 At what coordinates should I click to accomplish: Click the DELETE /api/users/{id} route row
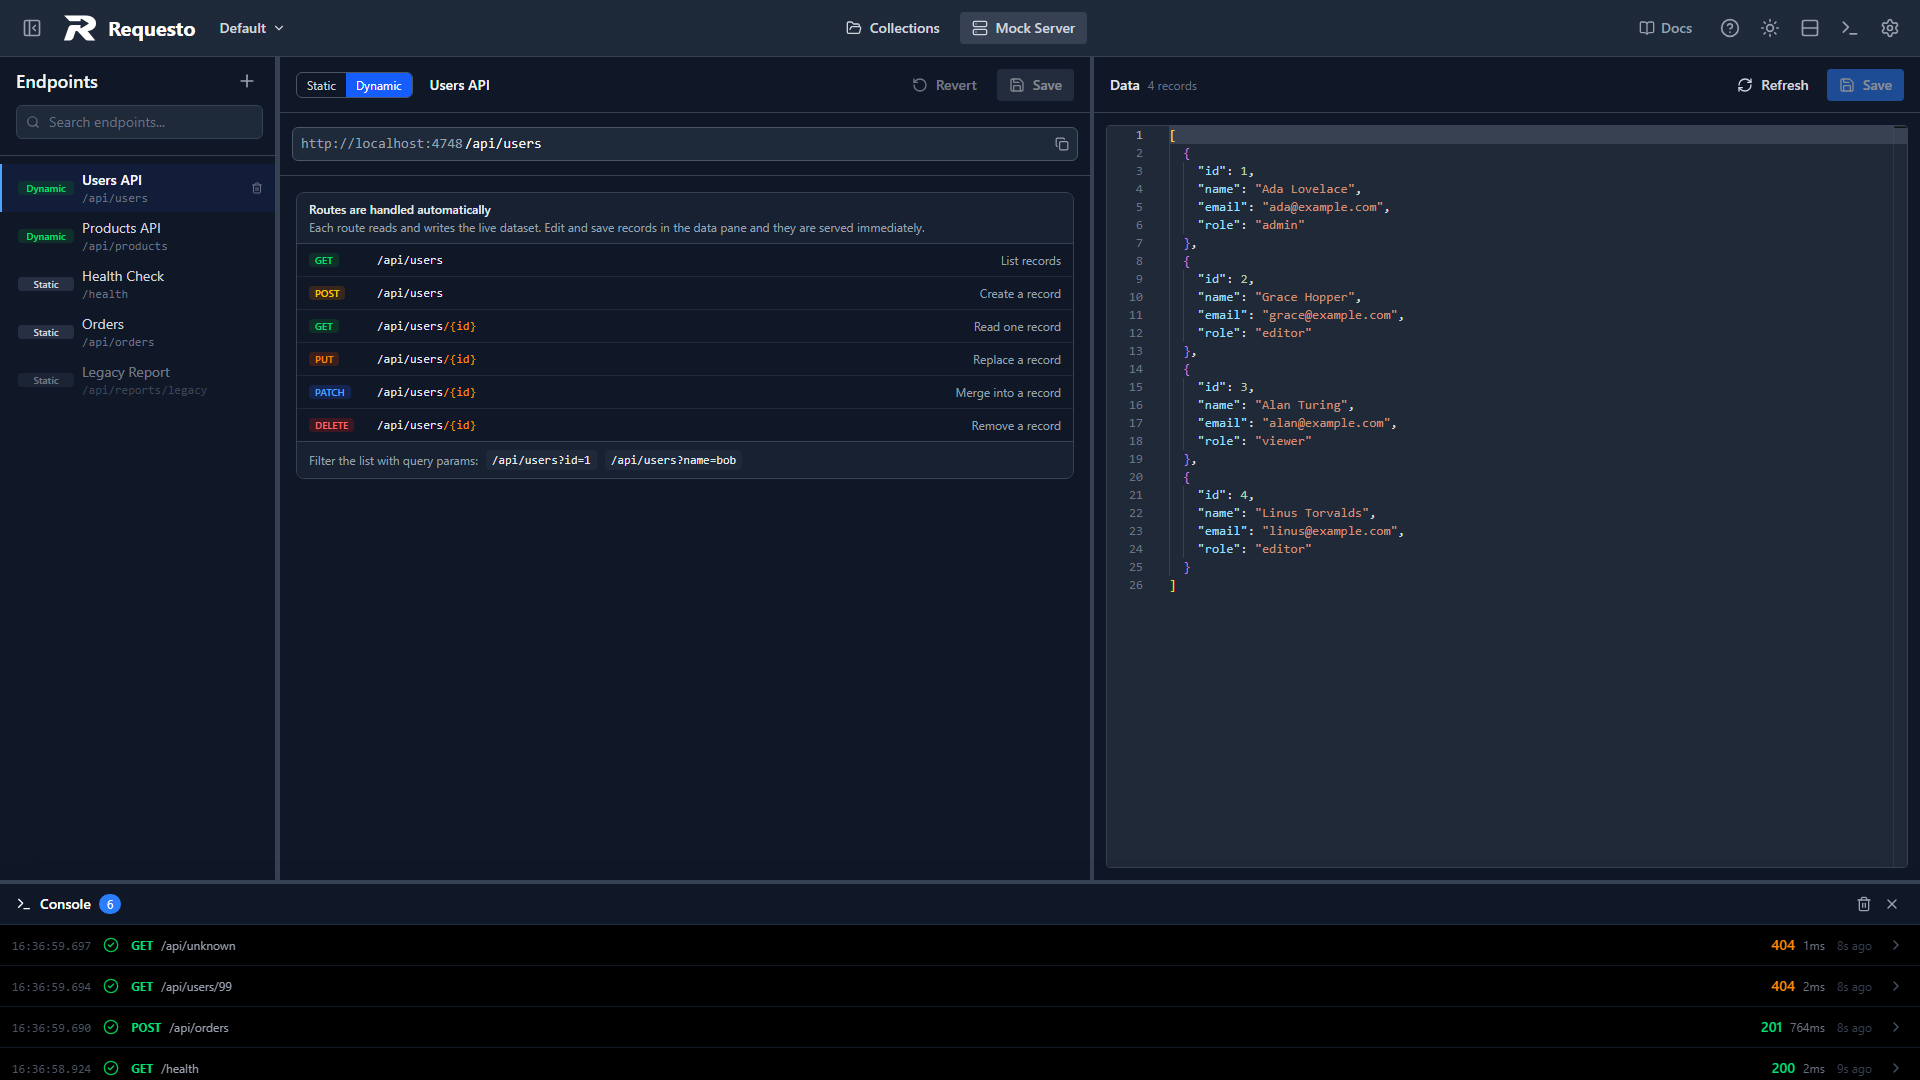(x=685, y=425)
